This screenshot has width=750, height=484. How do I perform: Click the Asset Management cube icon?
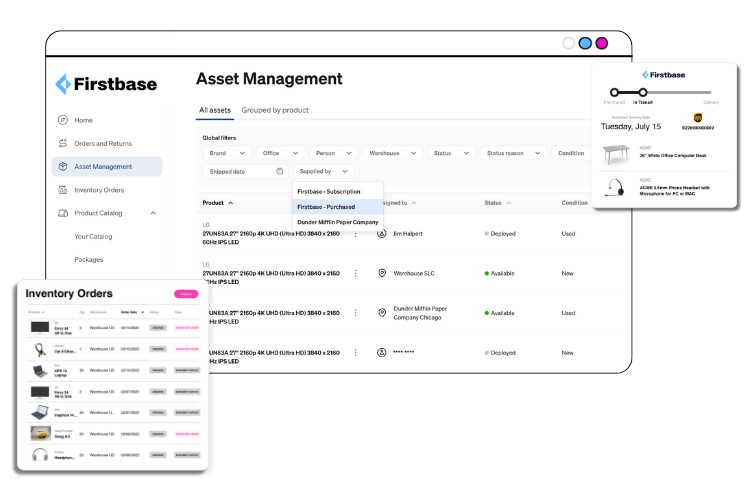[x=63, y=167]
